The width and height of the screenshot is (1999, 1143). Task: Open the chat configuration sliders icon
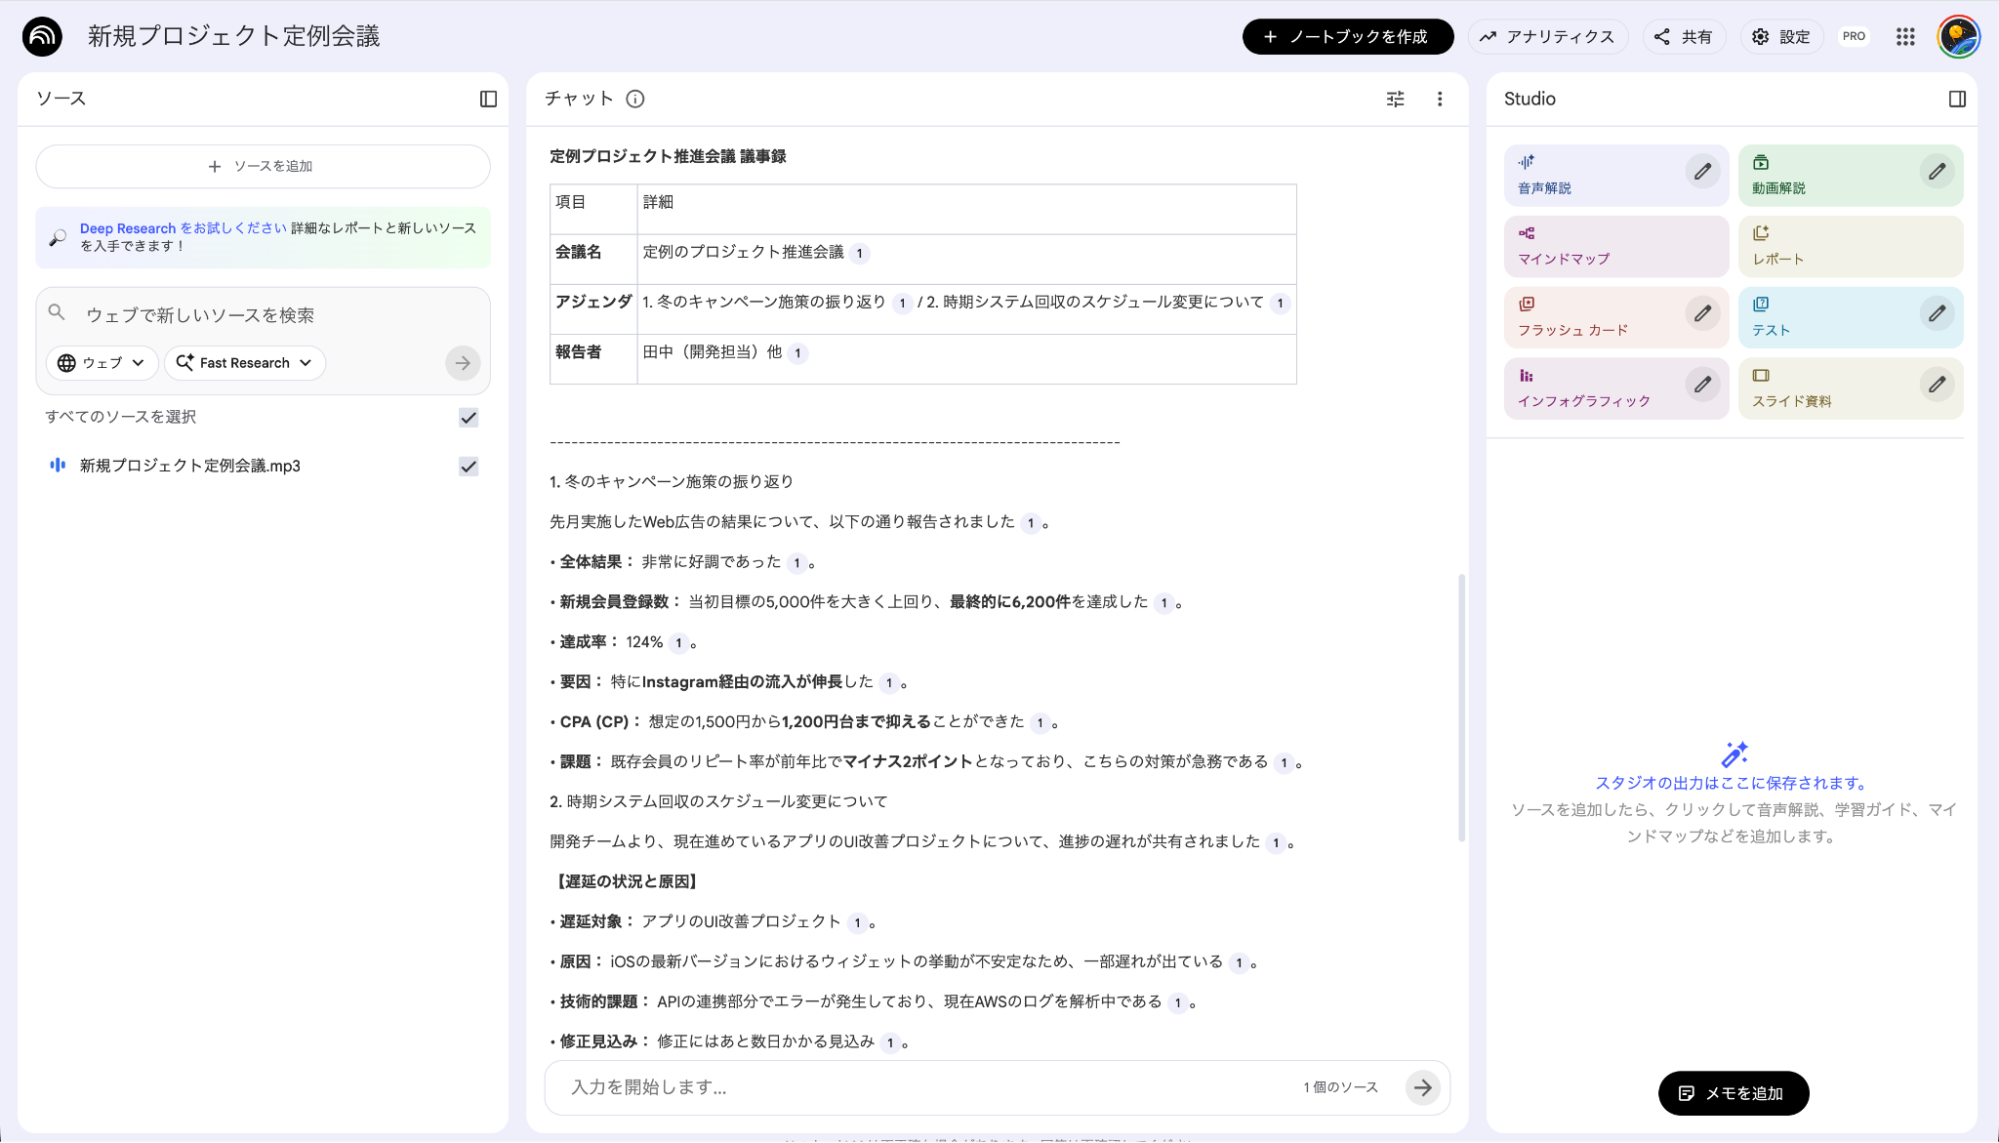tap(1394, 99)
